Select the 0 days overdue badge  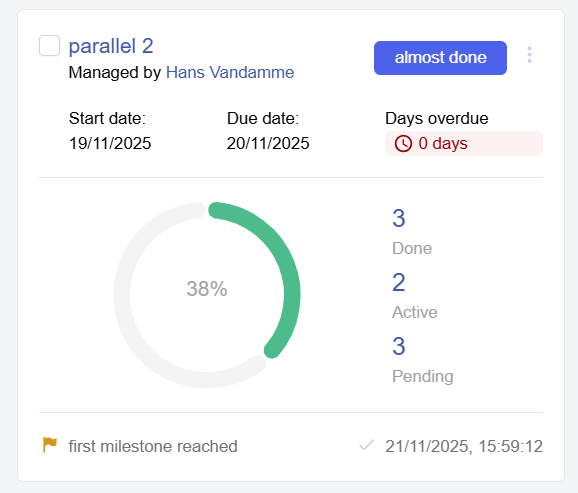464,143
